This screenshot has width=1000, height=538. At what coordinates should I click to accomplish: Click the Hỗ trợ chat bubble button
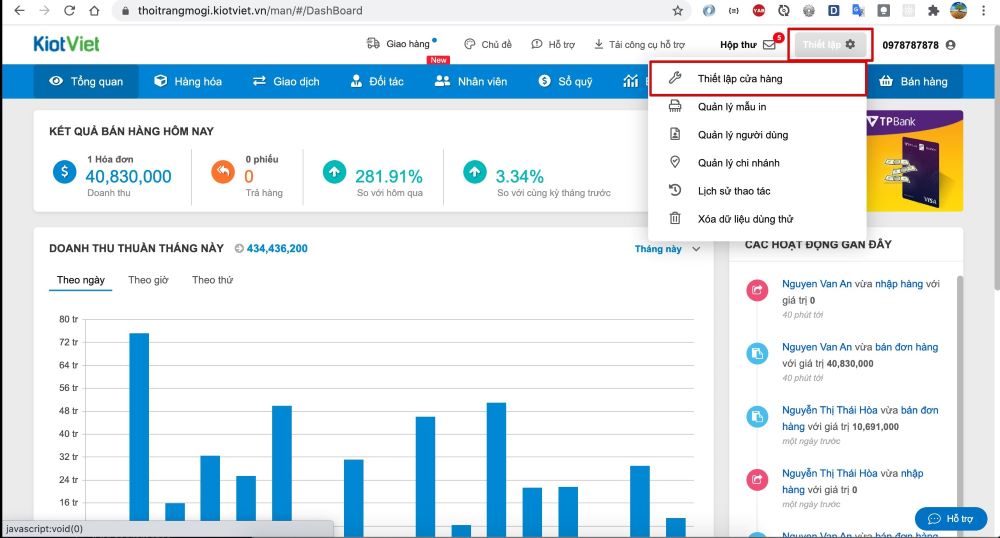pyautogui.click(x=950, y=519)
